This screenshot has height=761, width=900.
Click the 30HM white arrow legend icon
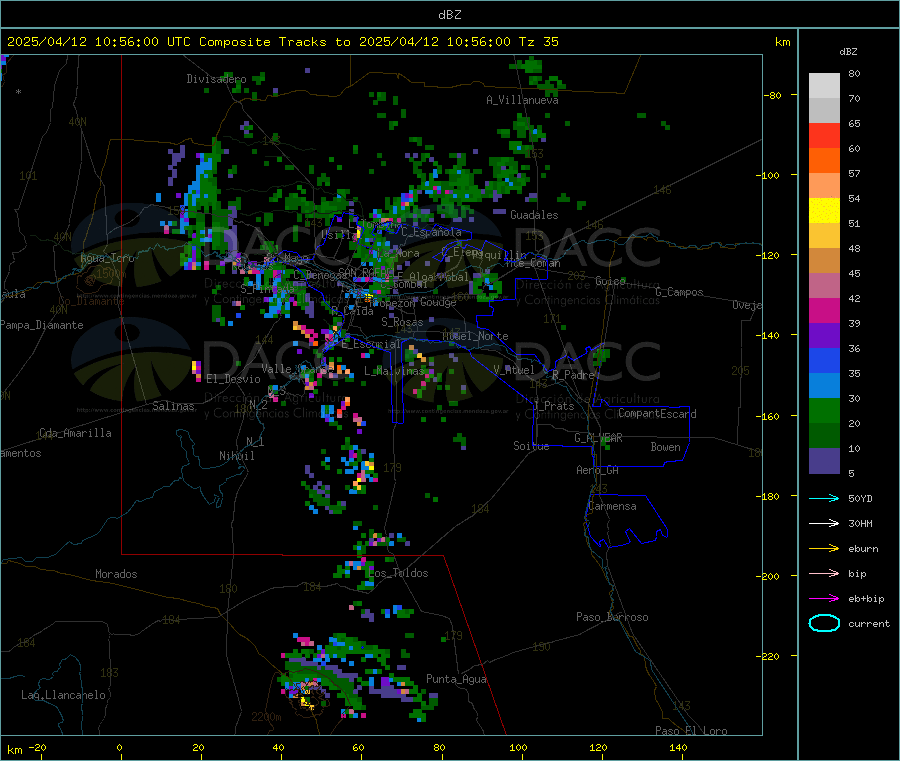tap(824, 523)
